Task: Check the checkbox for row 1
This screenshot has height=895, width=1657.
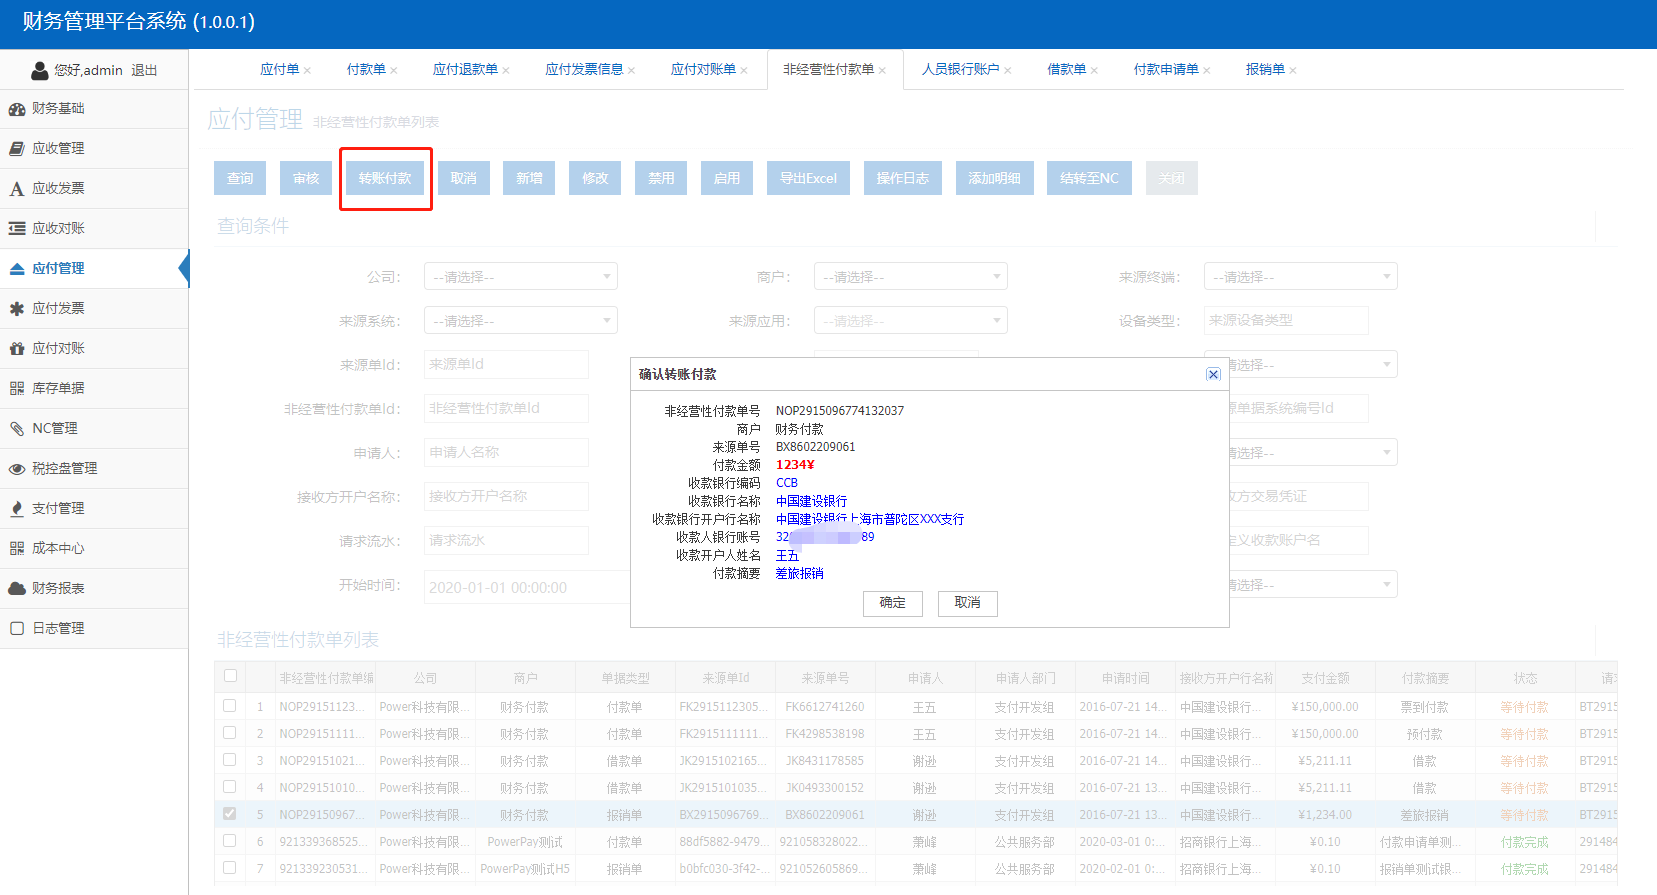Action: coord(230,706)
